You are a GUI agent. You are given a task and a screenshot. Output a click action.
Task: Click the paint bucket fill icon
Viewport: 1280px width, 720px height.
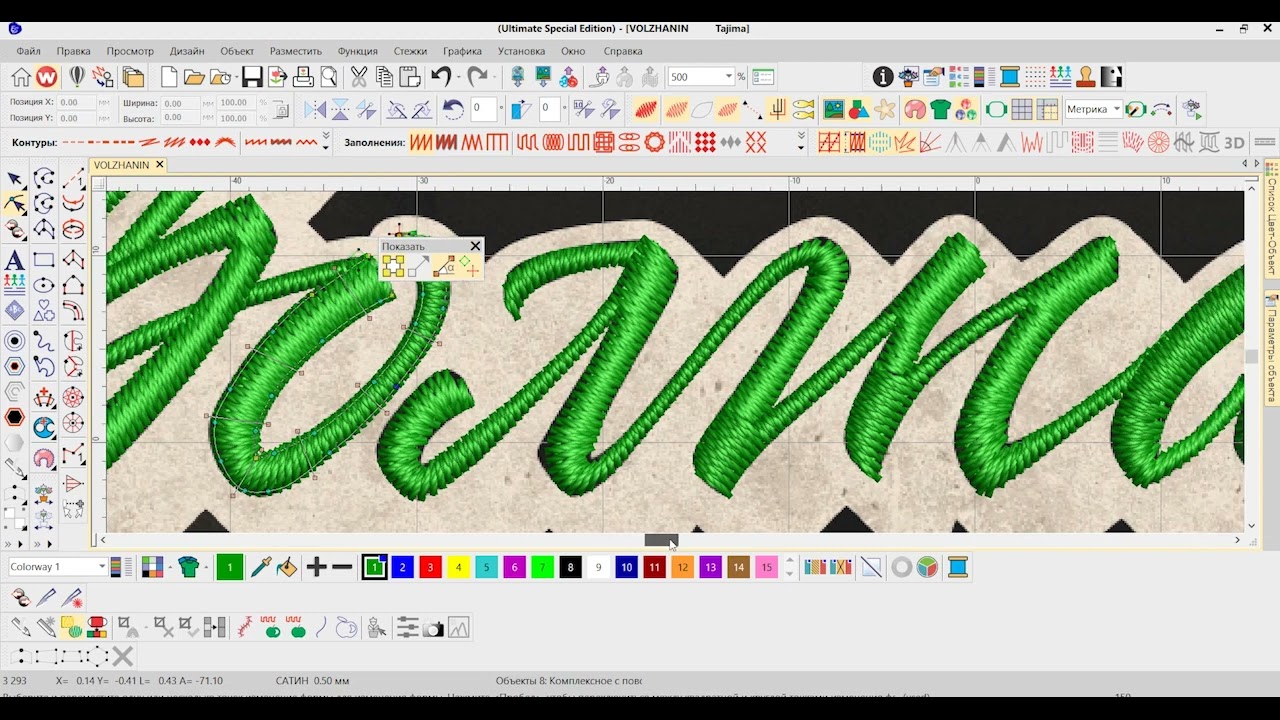click(286, 567)
